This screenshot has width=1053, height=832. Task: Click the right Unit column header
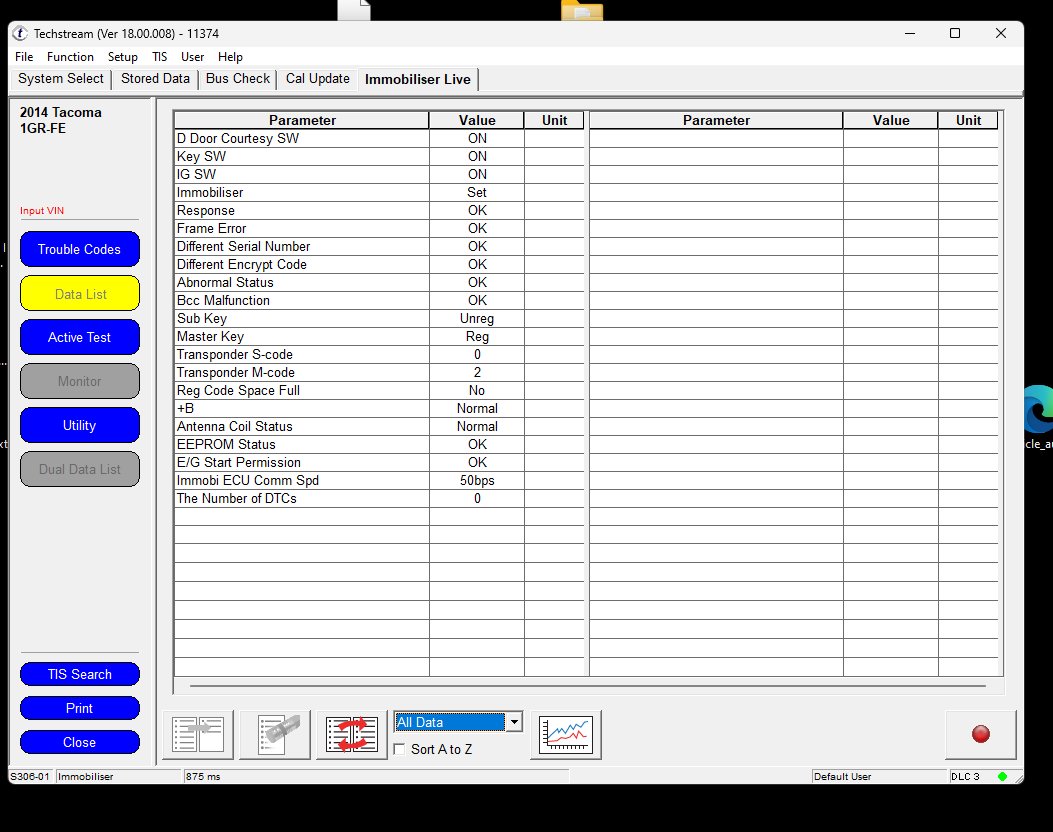(968, 120)
